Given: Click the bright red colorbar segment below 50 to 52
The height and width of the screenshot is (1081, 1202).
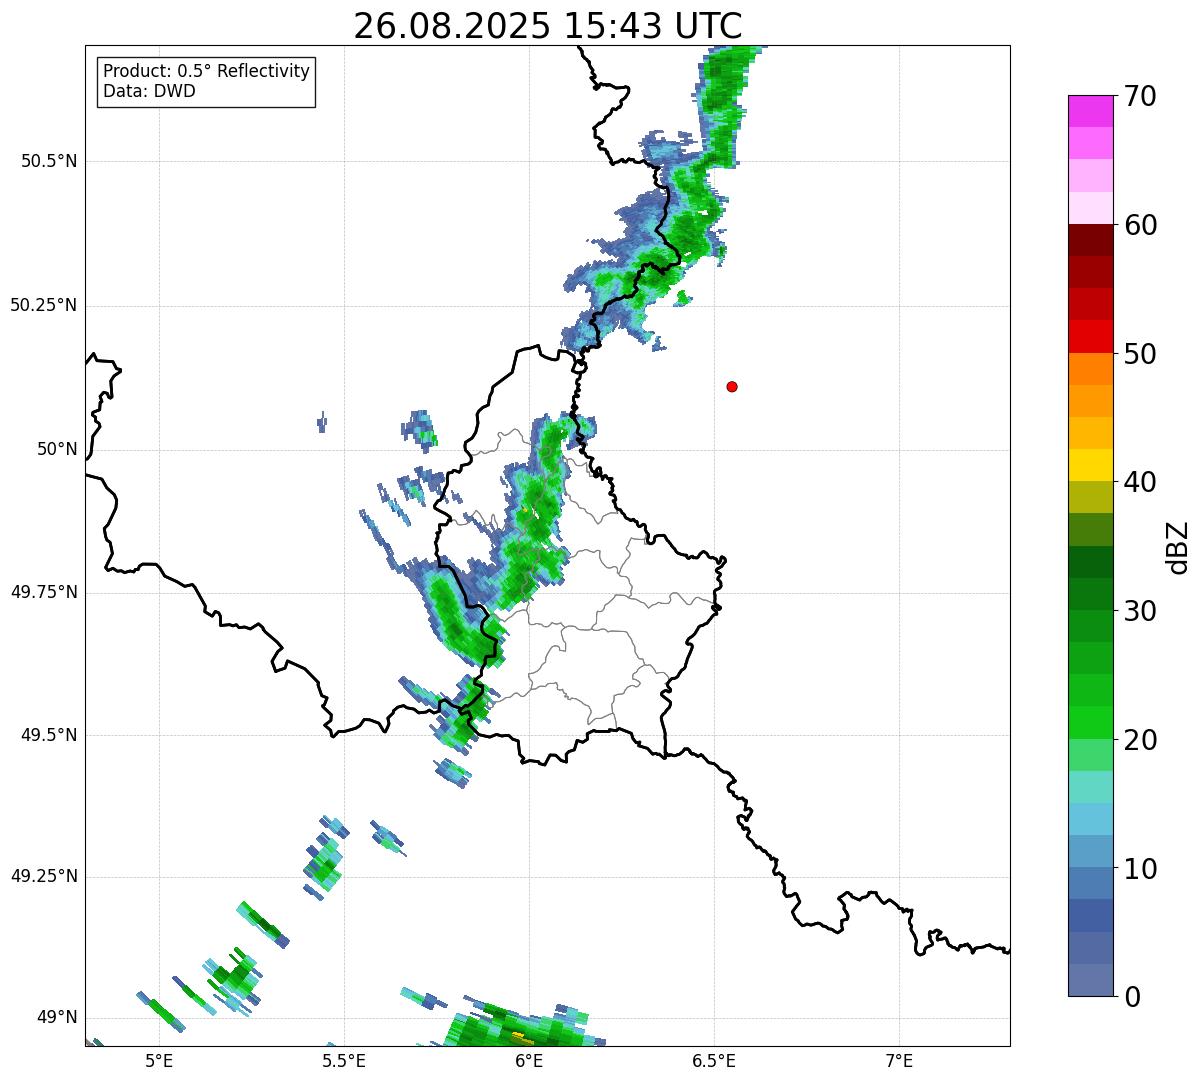Looking at the screenshot, I should click(1091, 336).
